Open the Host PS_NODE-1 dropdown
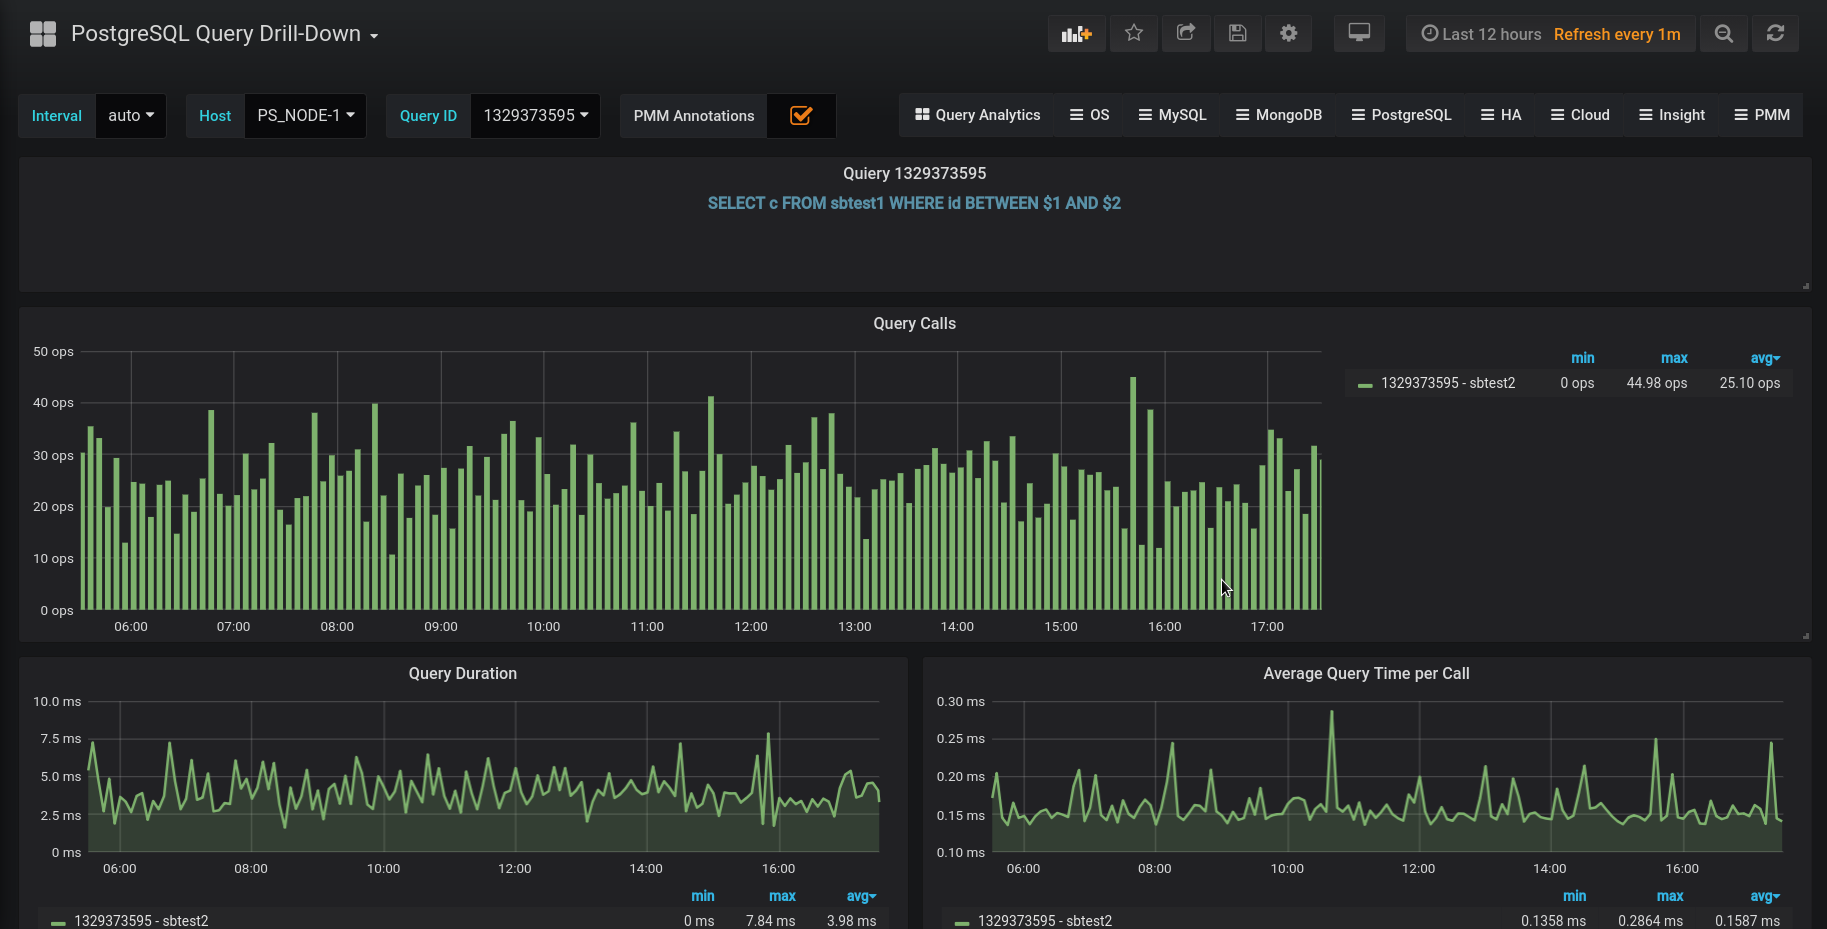Viewport: 1827px width, 929px height. pos(305,116)
